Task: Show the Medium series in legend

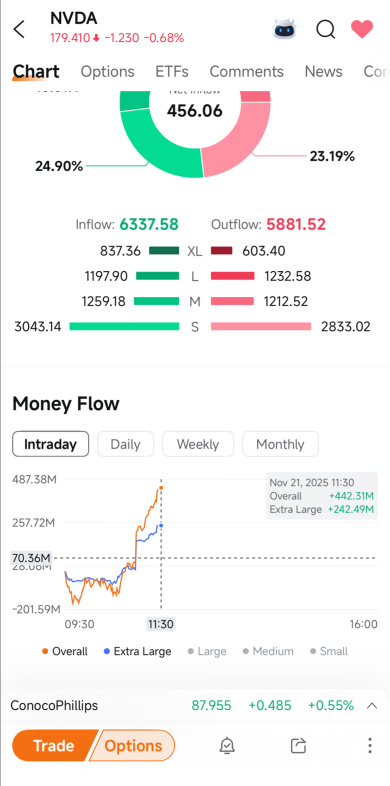Action: coord(268,651)
